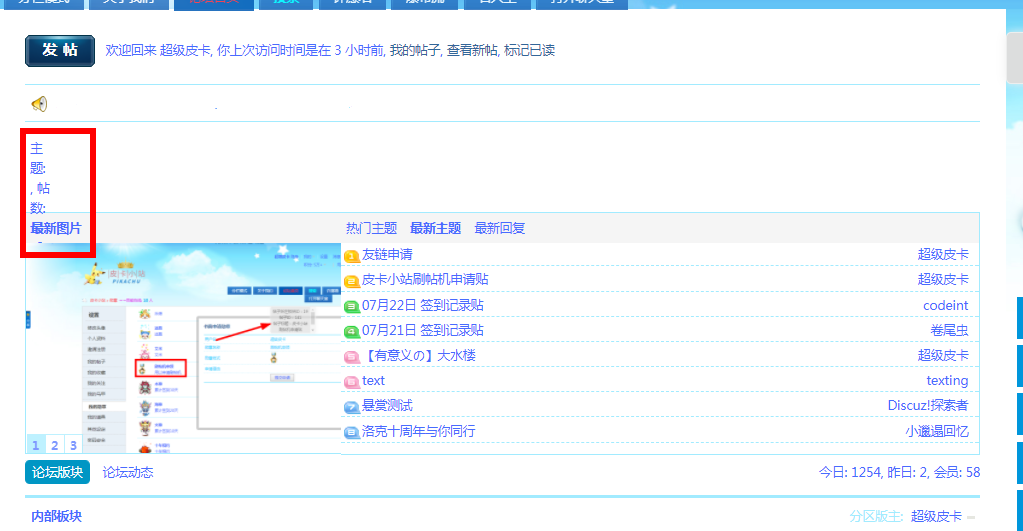Click the latest image slideshow thumbnail
The height and width of the screenshot is (531, 1023).
pos(183,348)
